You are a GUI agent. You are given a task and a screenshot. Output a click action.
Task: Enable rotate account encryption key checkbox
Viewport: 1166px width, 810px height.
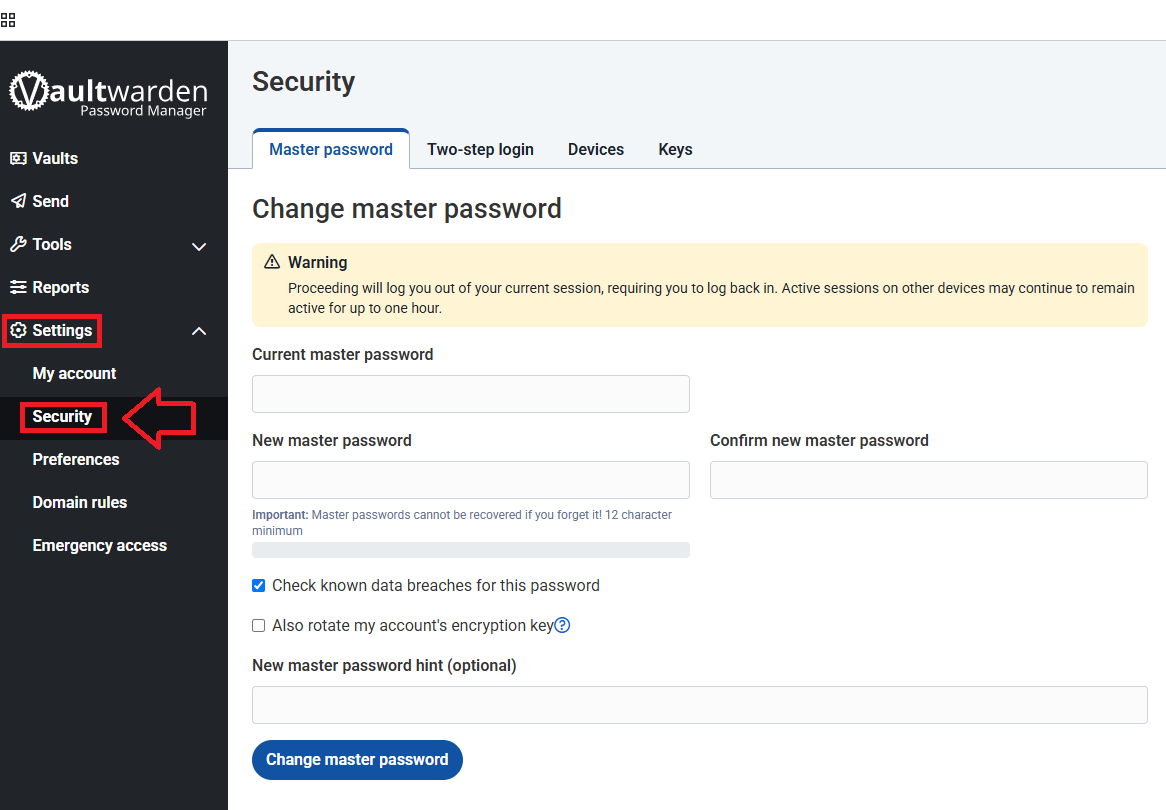[259, 626]
